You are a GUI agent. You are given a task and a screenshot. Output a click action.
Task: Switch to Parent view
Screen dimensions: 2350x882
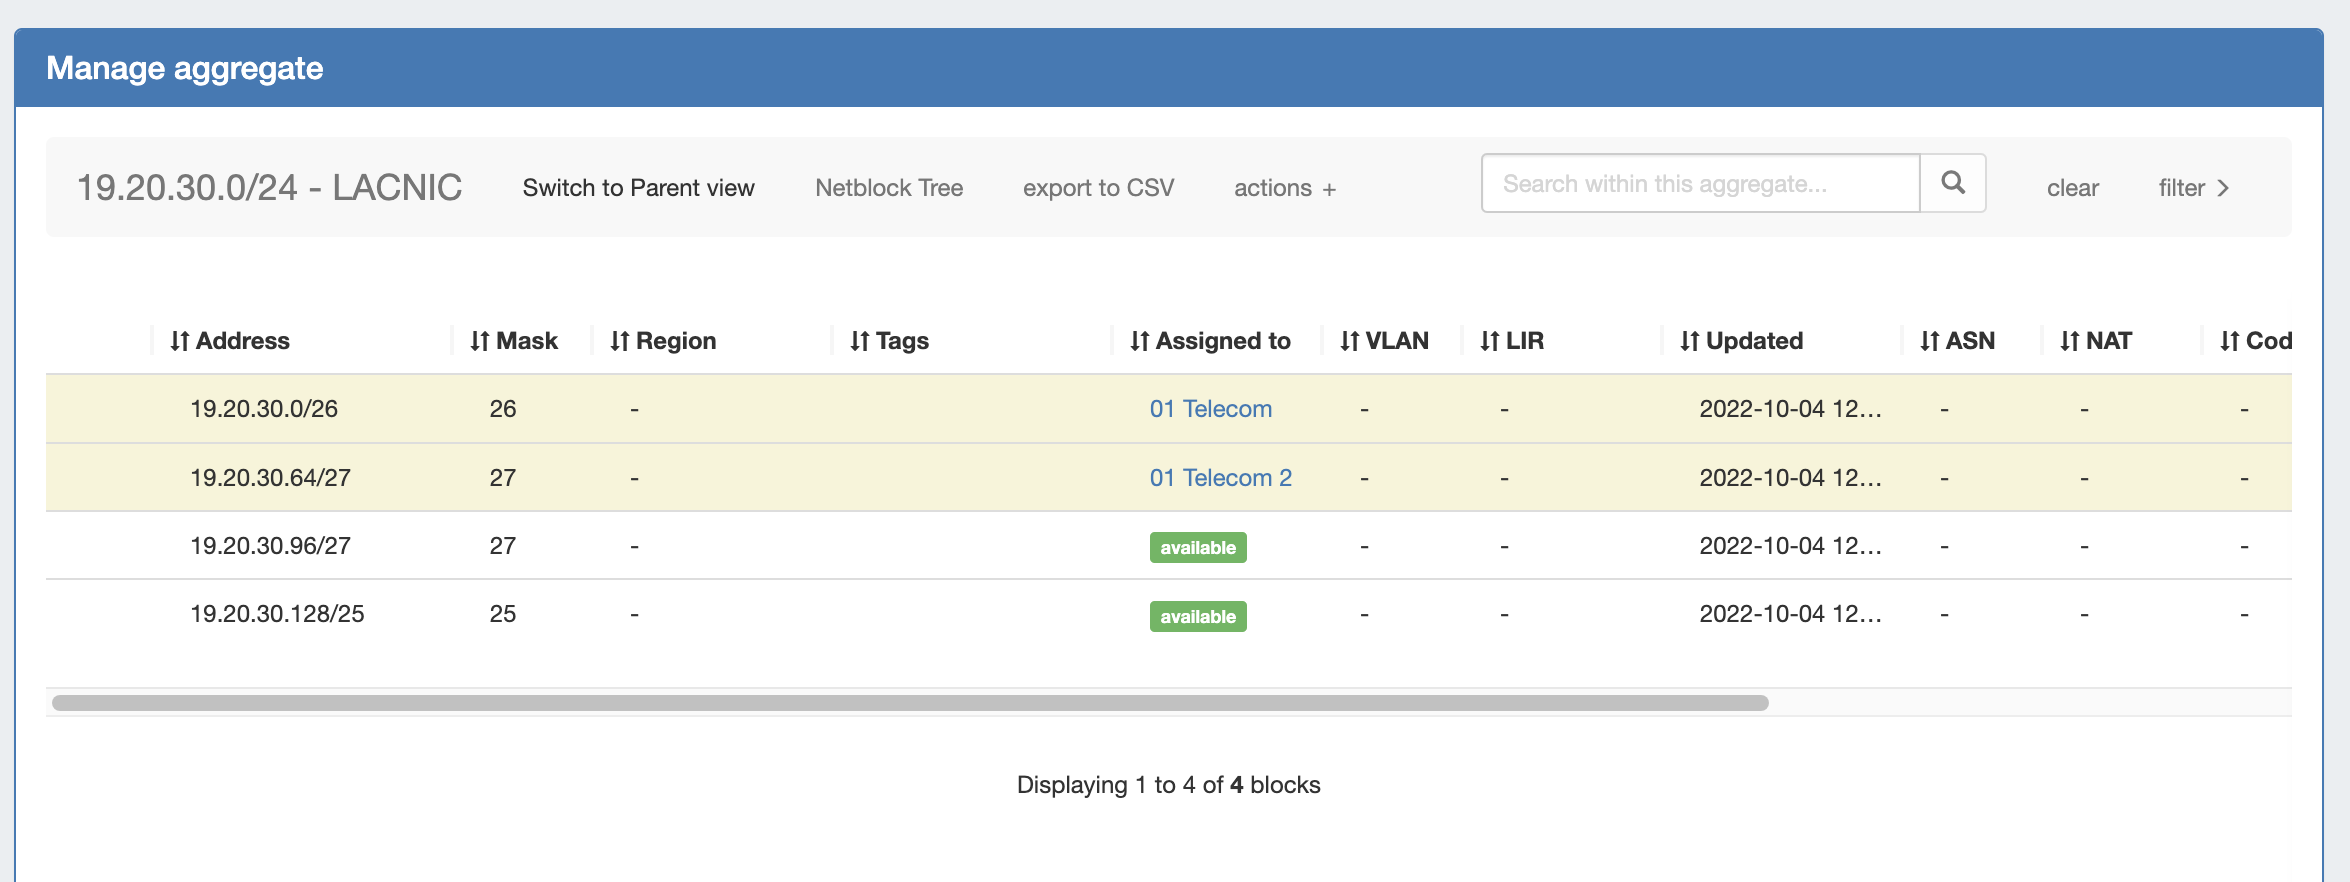point(638,188)
